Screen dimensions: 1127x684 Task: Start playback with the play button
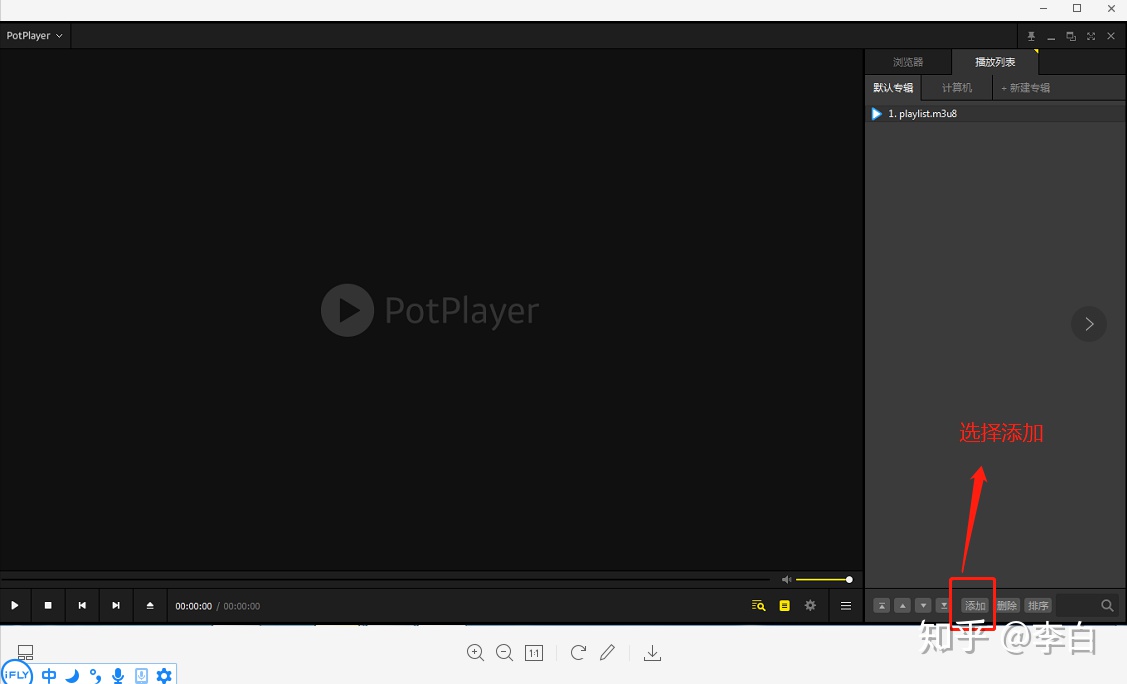click(x=14, y=606)
